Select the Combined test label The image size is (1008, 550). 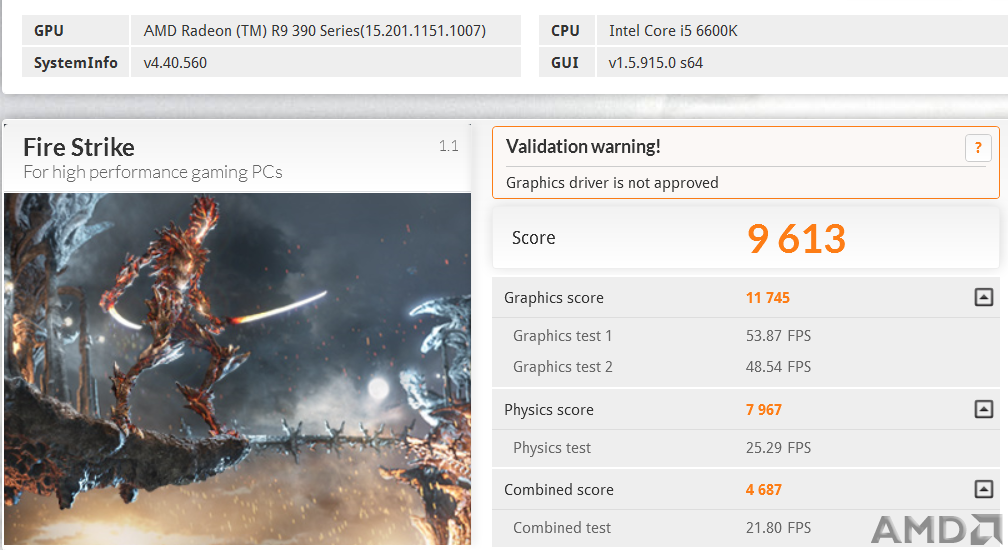tap(562, 528)
